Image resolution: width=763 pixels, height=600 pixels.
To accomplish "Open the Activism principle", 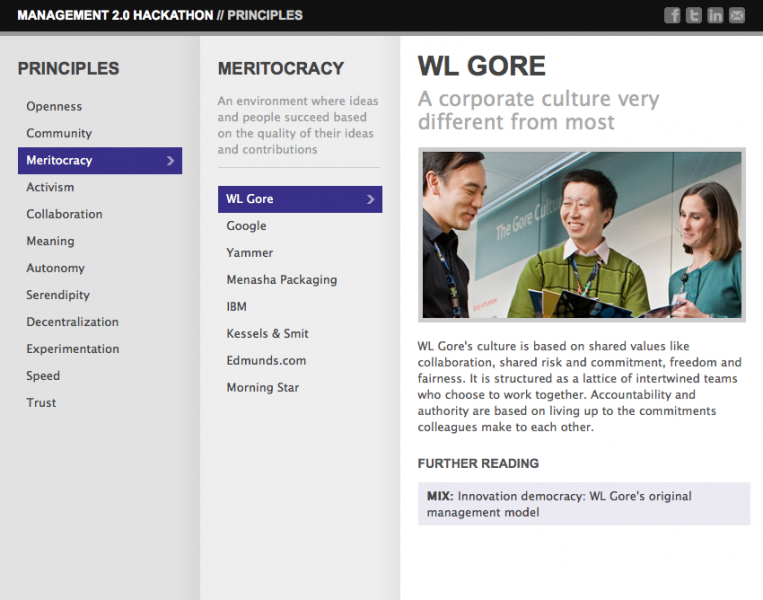I will (x=50, y=187).
